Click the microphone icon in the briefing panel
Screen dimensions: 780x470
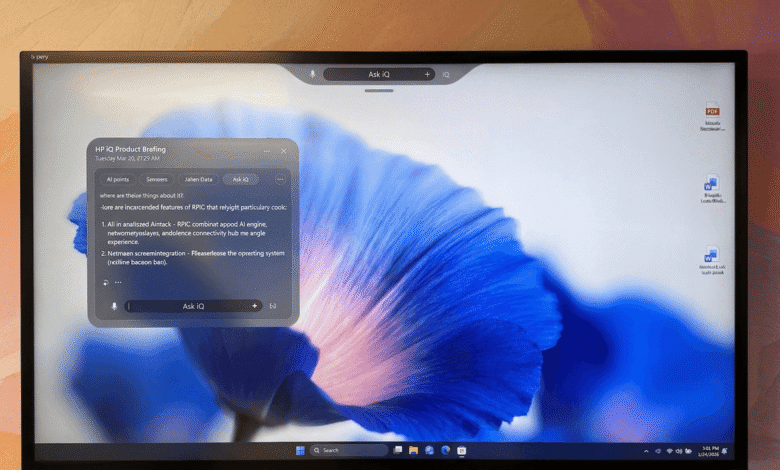point(114,306)
